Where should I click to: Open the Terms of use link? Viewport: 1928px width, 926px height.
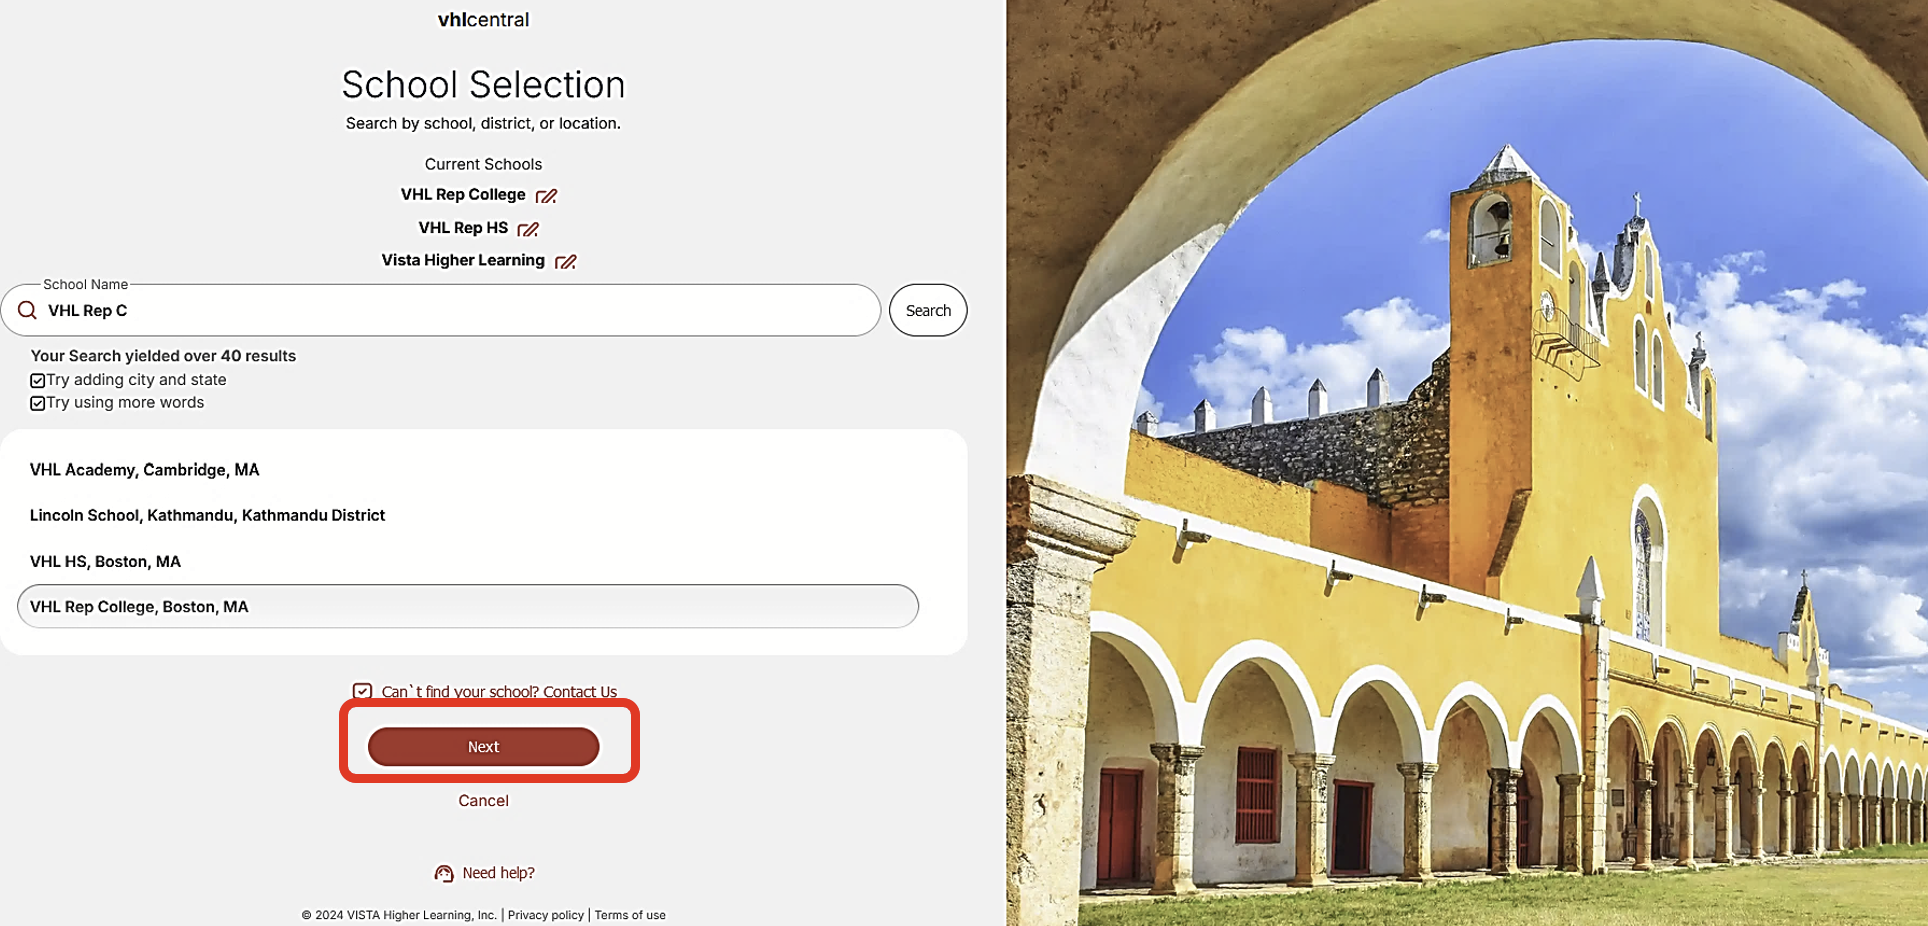pos(630,915)
